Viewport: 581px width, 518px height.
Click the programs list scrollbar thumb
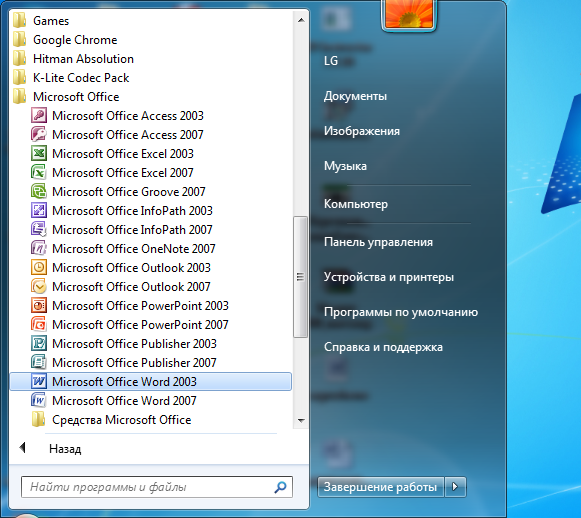[301, 277]
